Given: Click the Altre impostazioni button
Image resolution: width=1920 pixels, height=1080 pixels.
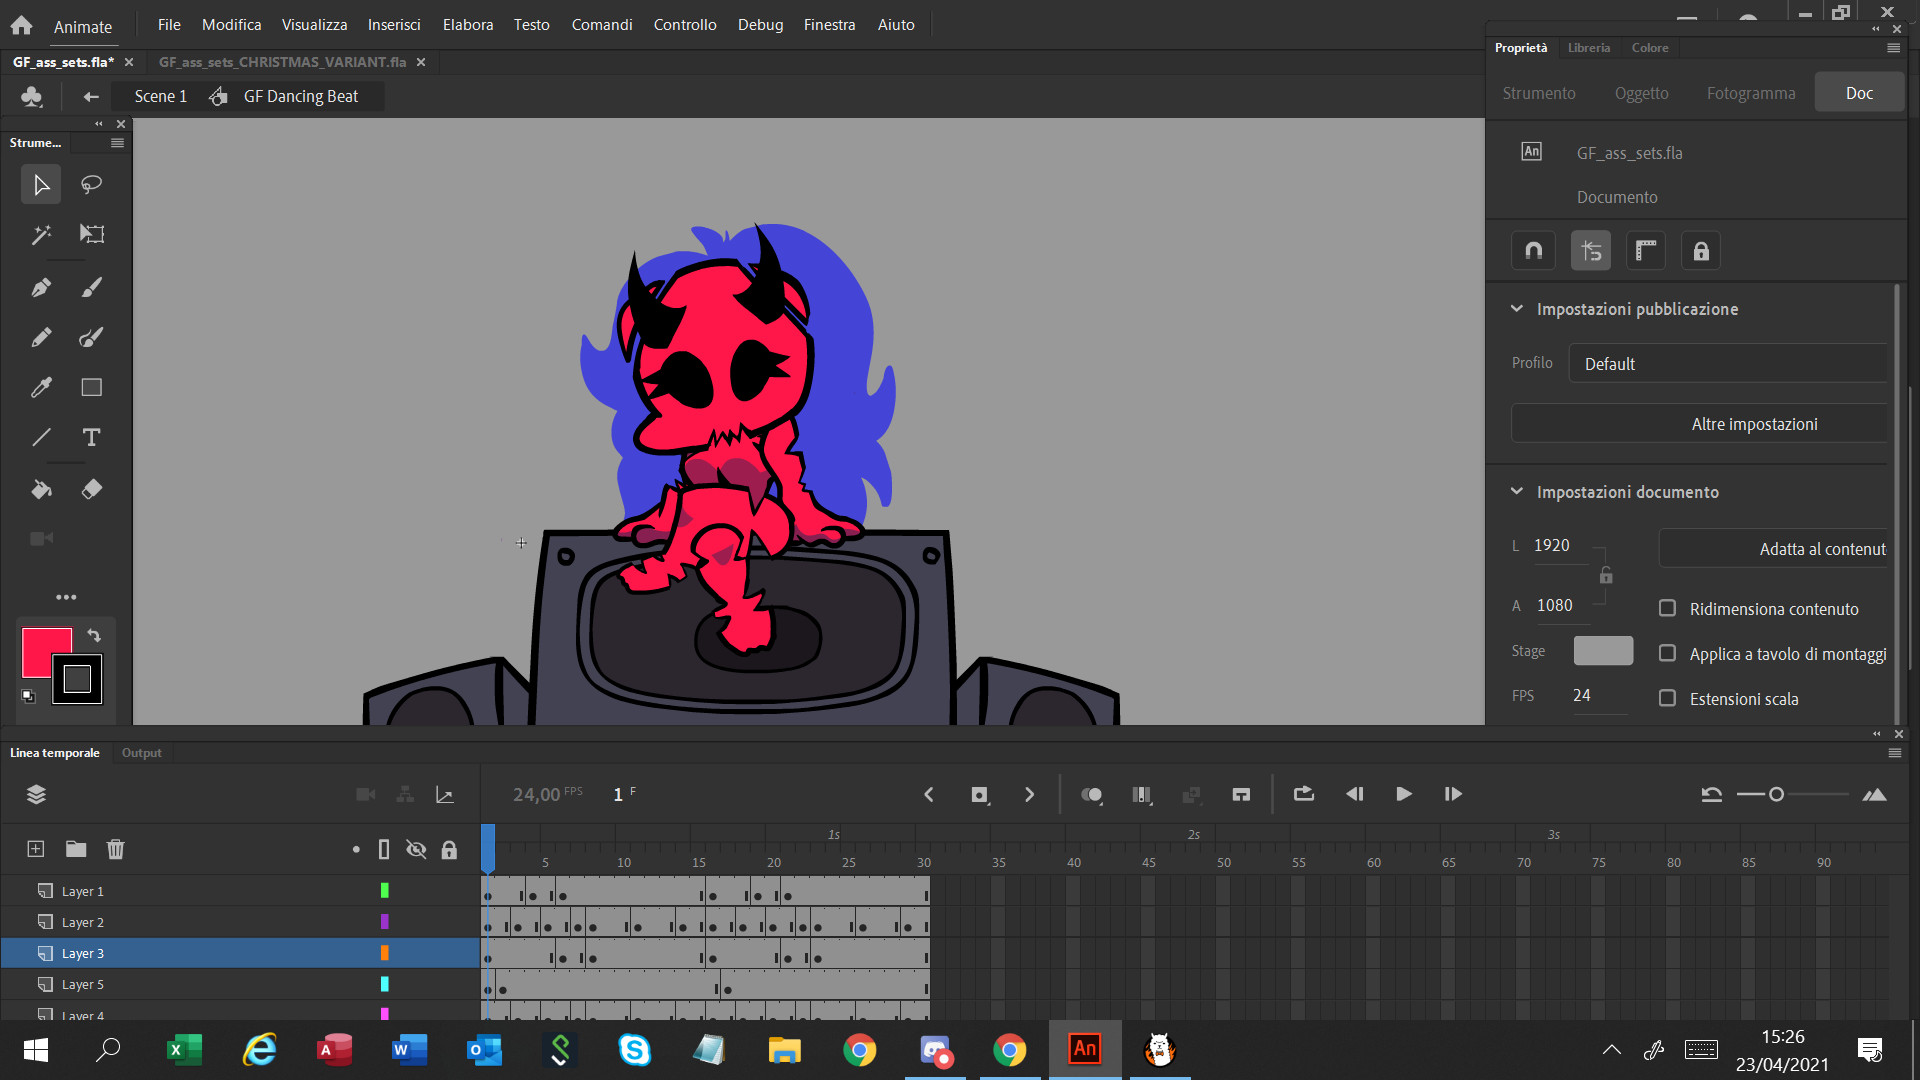Looking at the screenshot, I should click(x=1754, y=423).
